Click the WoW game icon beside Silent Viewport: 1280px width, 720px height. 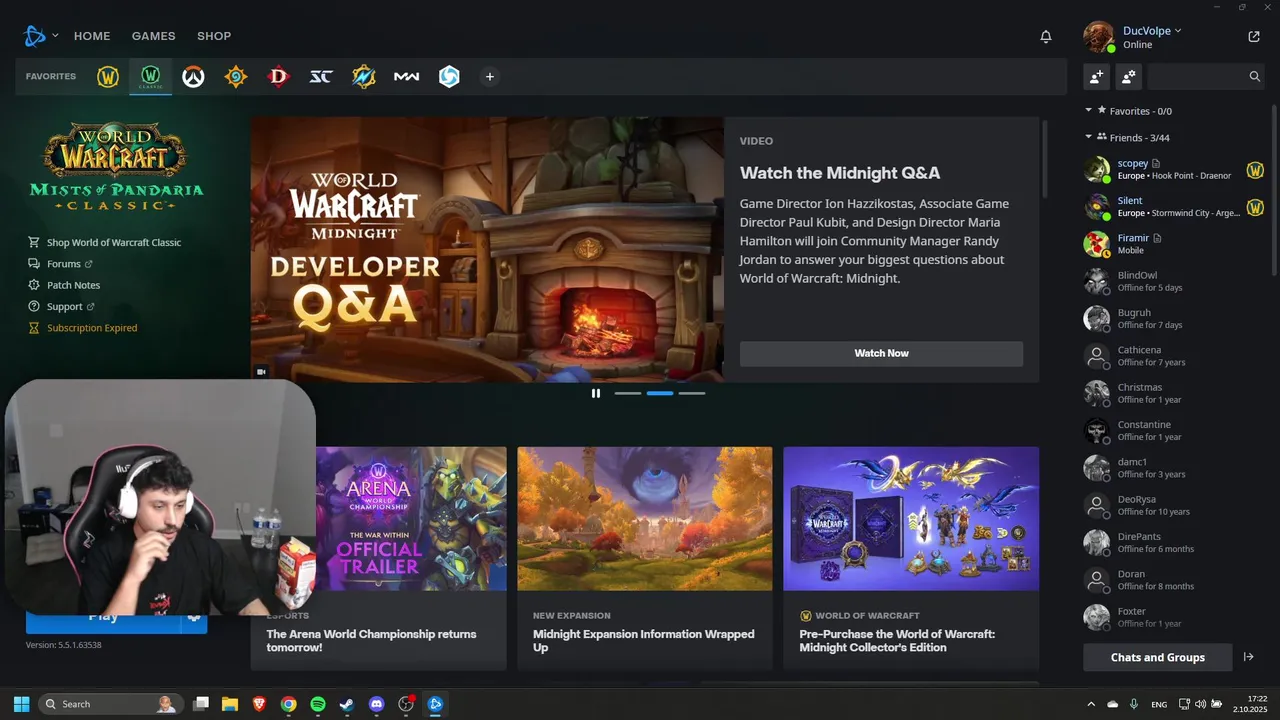point(1255,207)
